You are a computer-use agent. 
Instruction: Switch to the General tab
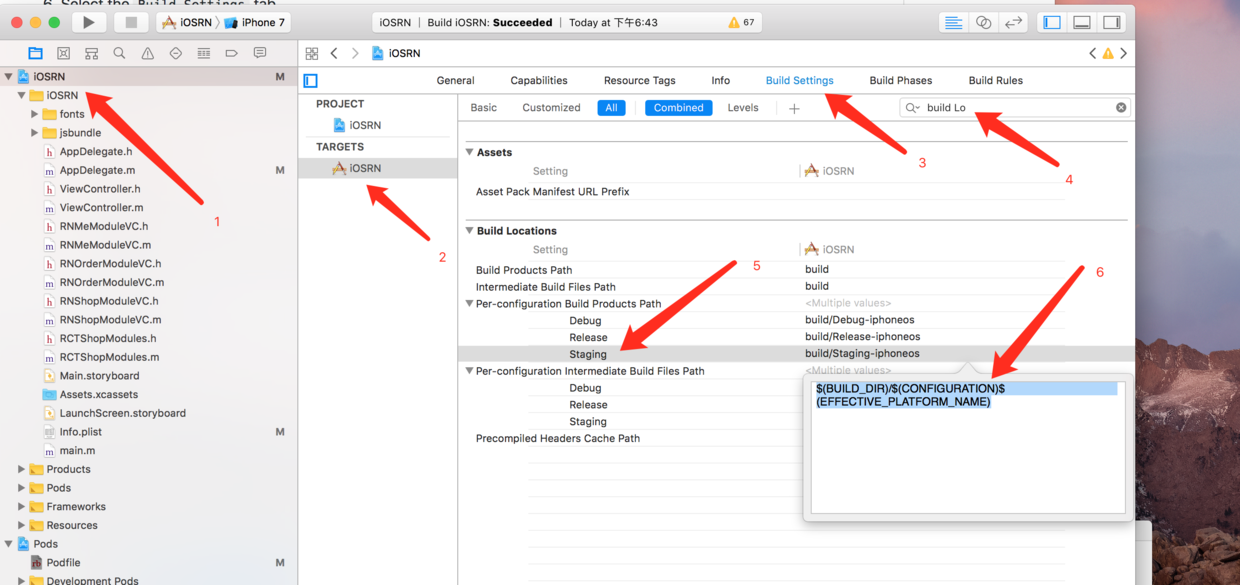coord(455,80)
